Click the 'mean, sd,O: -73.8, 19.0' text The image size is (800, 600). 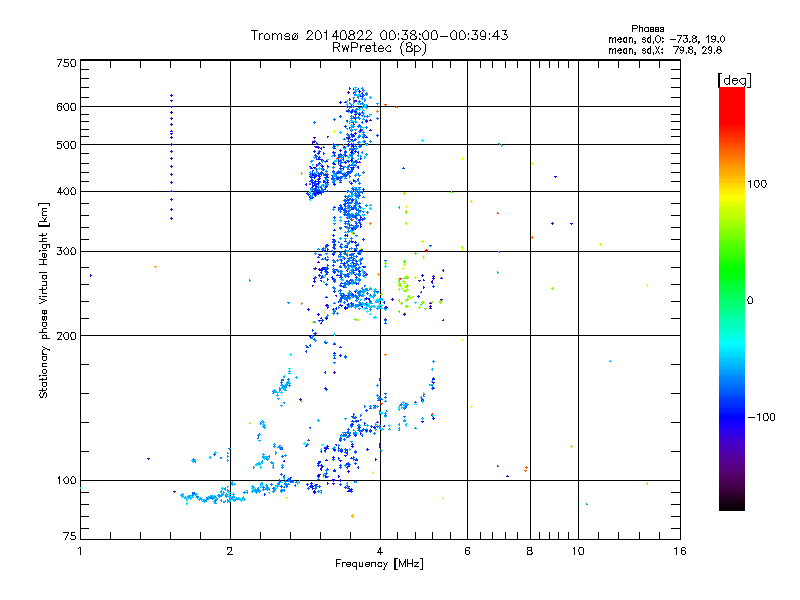click(666, 39)
